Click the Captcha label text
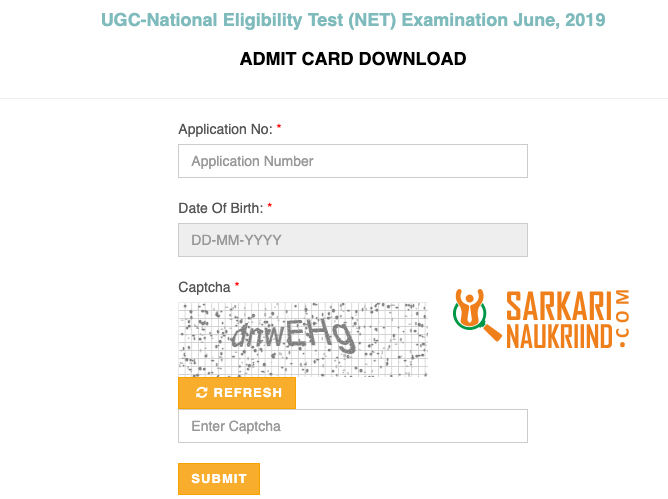The image size is (668, 499). tap(204, 287)
